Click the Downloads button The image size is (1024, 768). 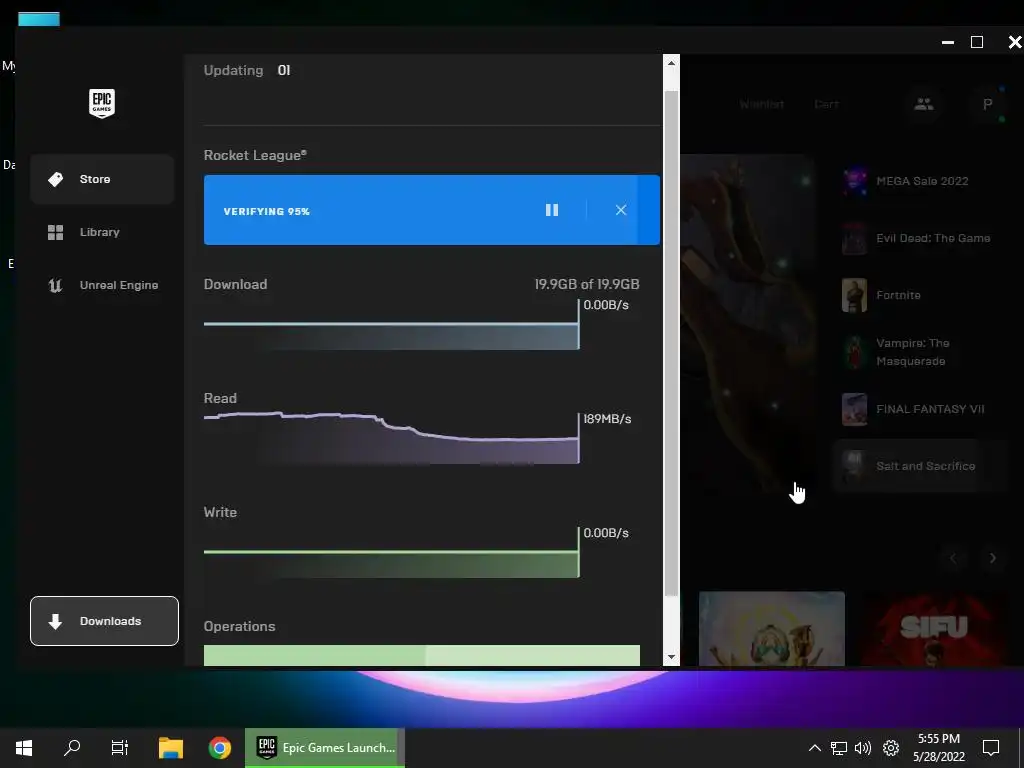[104, 621]
